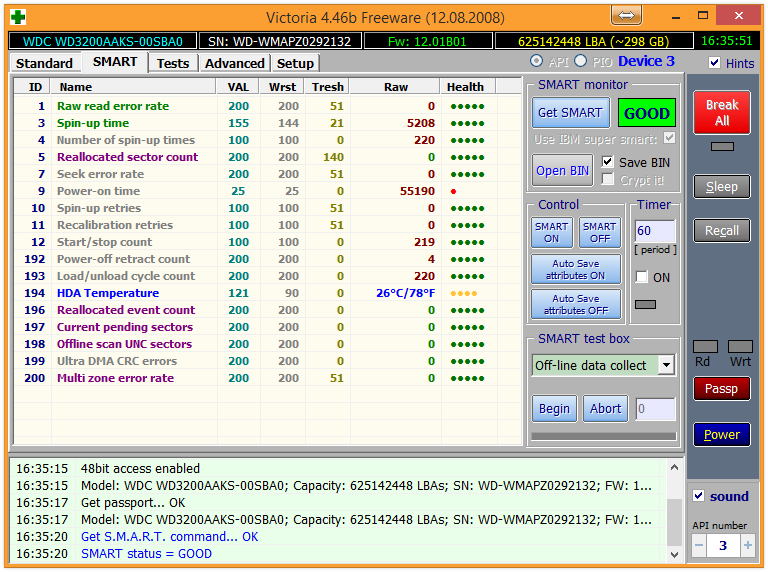
Task: Toggle the Crypt it! checkbox
Action: (607, 179)
